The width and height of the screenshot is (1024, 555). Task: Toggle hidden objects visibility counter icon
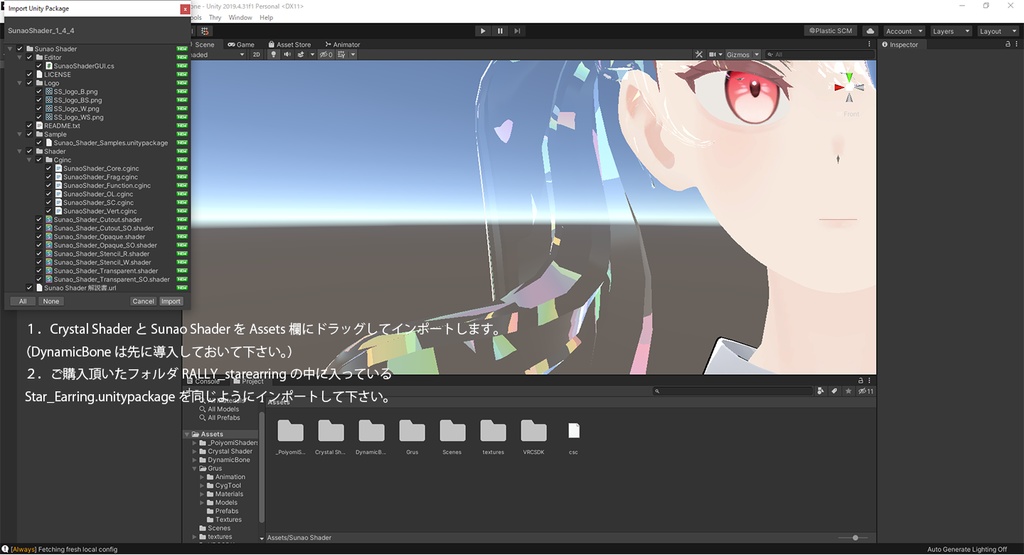[x=325, y=55]
